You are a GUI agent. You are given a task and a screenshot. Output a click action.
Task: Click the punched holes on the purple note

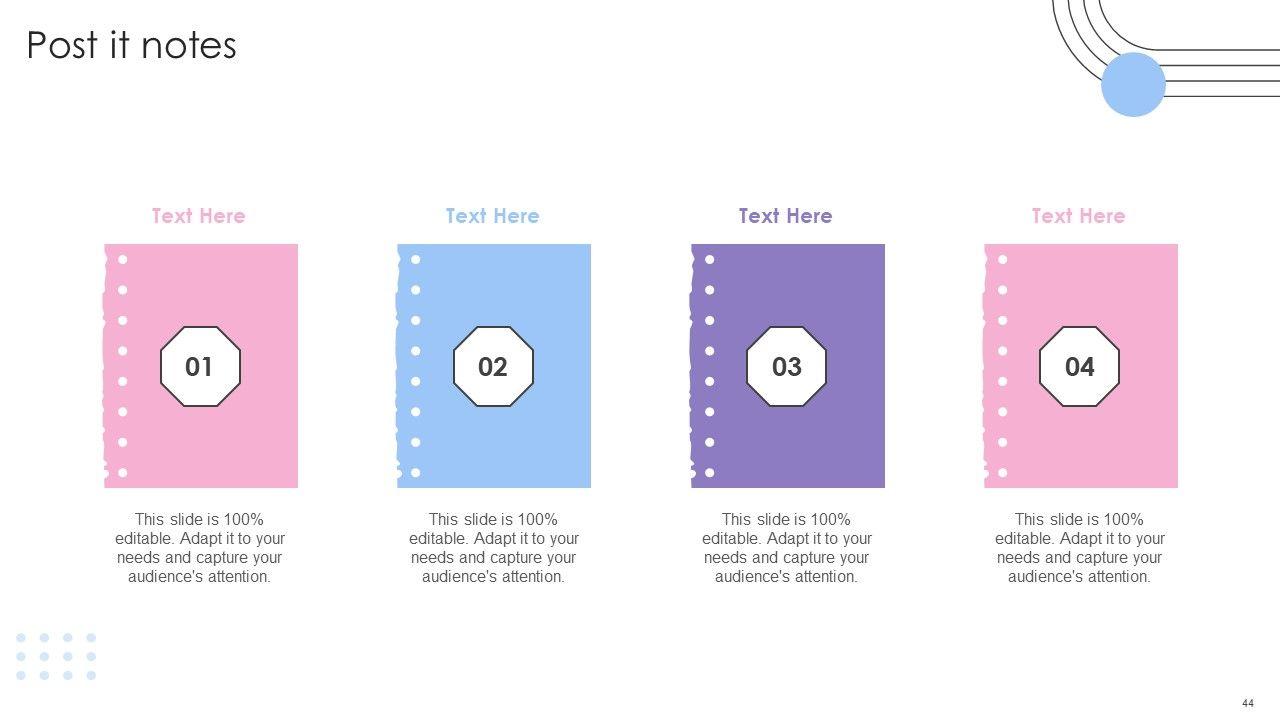710,366
